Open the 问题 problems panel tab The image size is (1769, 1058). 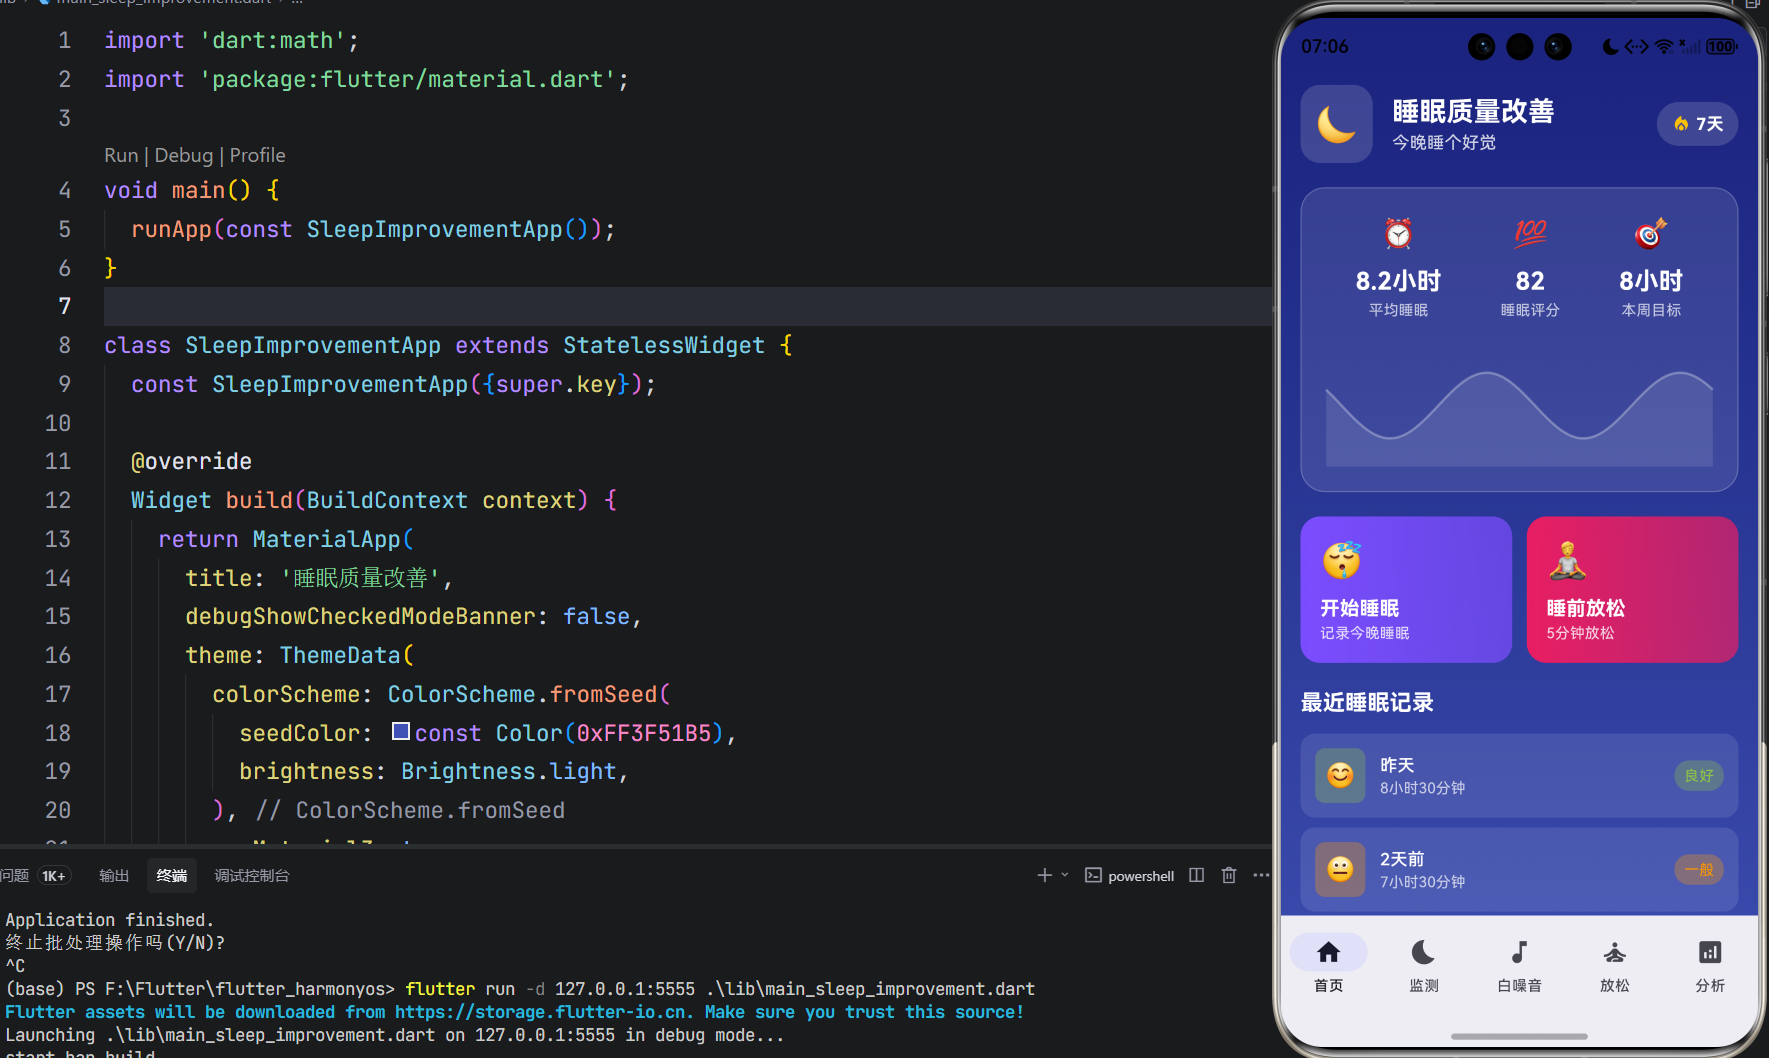pos(15,876)
